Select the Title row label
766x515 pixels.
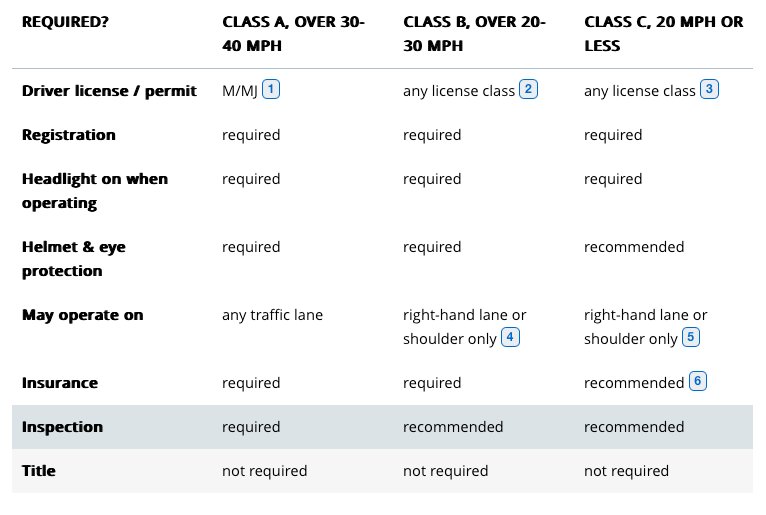tap(39, 471)
